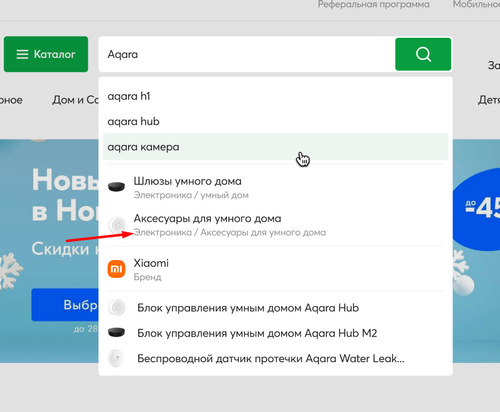
Task: Click the white sensor icon beside Аксесуары для умного дома
Action: click(x=116, y=224)
